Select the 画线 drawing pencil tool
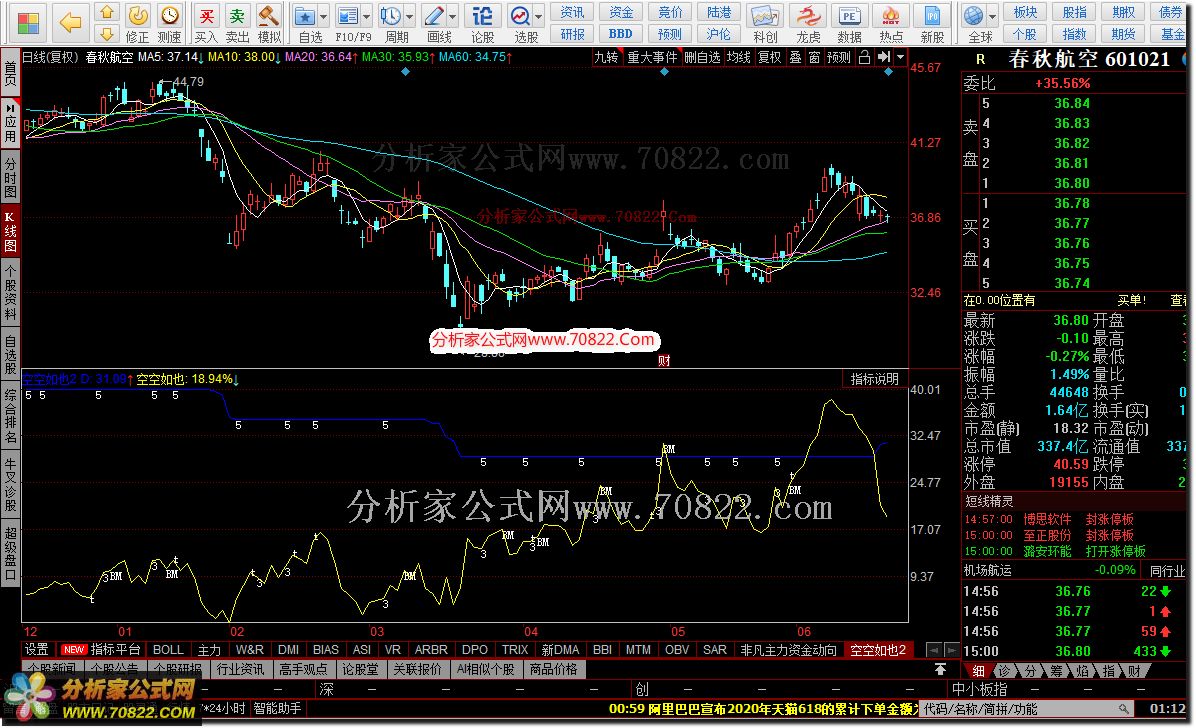 pos(434,23)
